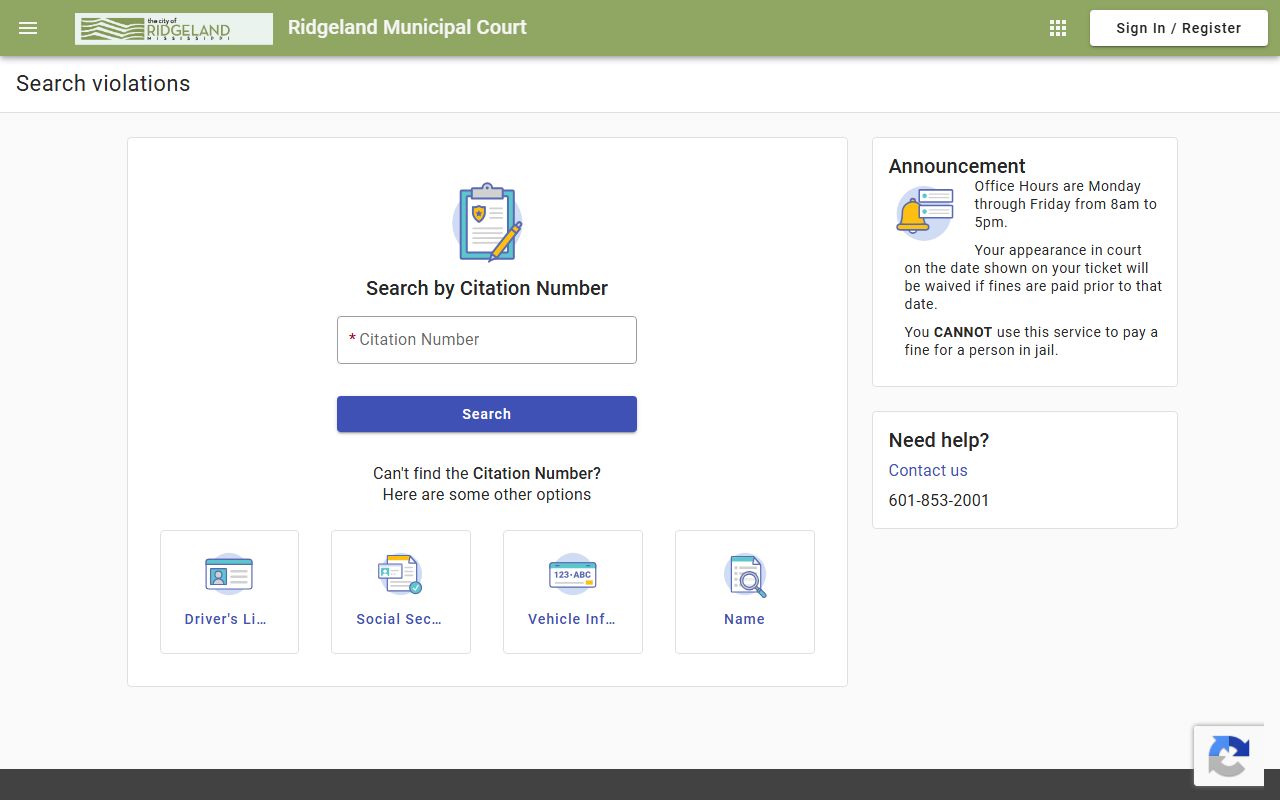The width and height of the screenshot is (1280, 800).
Task: Click the Ridgeland Municipal Court title
Action: 407,28
